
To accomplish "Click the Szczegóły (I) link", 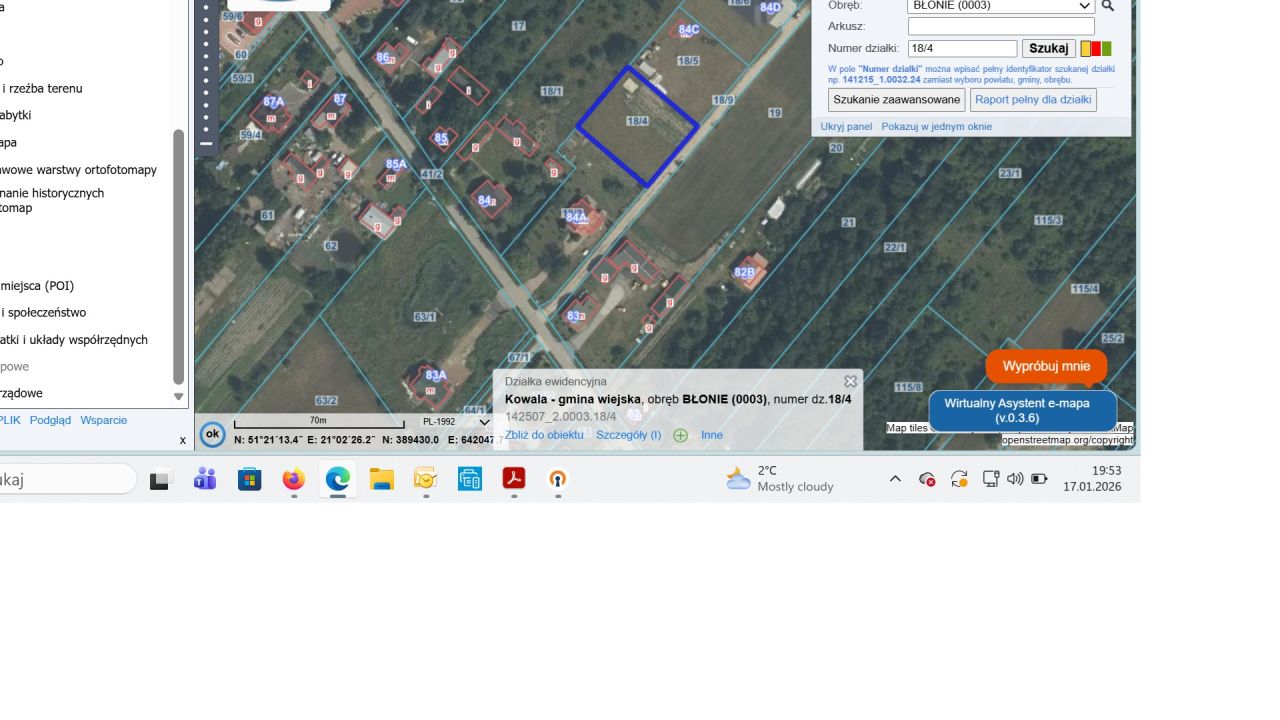I will tap(628, 435).
